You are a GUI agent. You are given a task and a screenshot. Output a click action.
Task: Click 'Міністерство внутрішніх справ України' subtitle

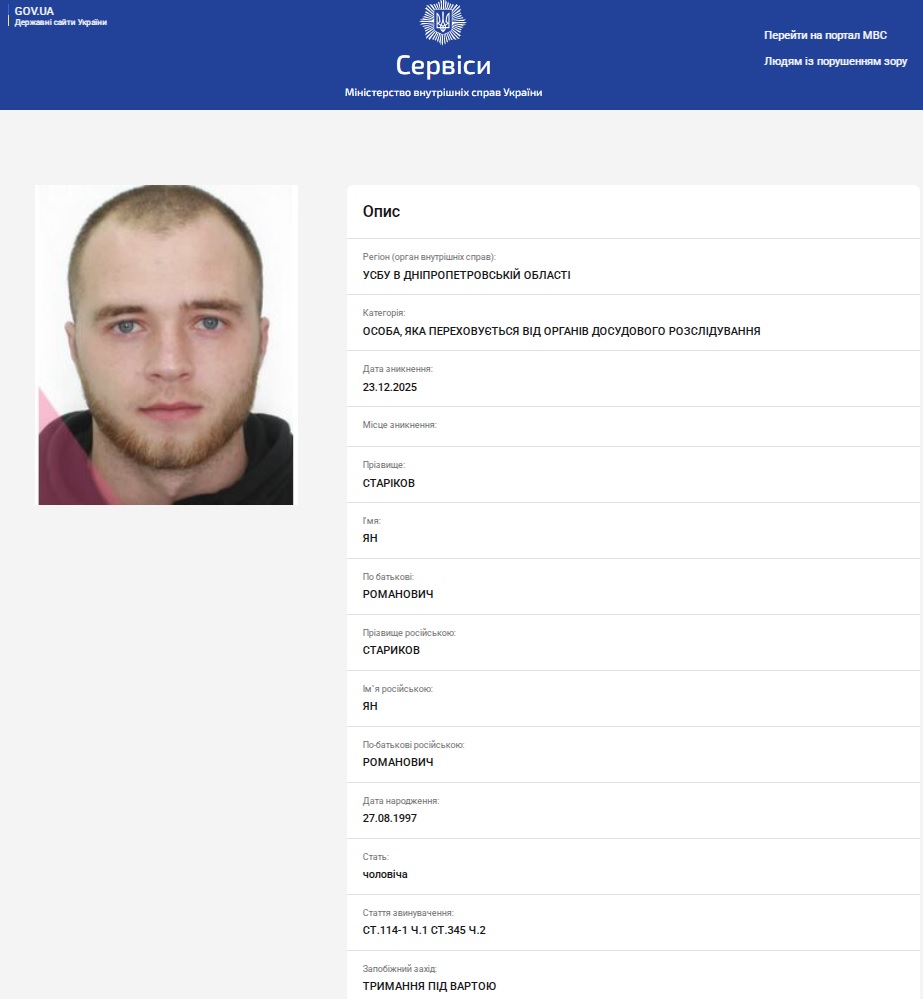point(443,92)
